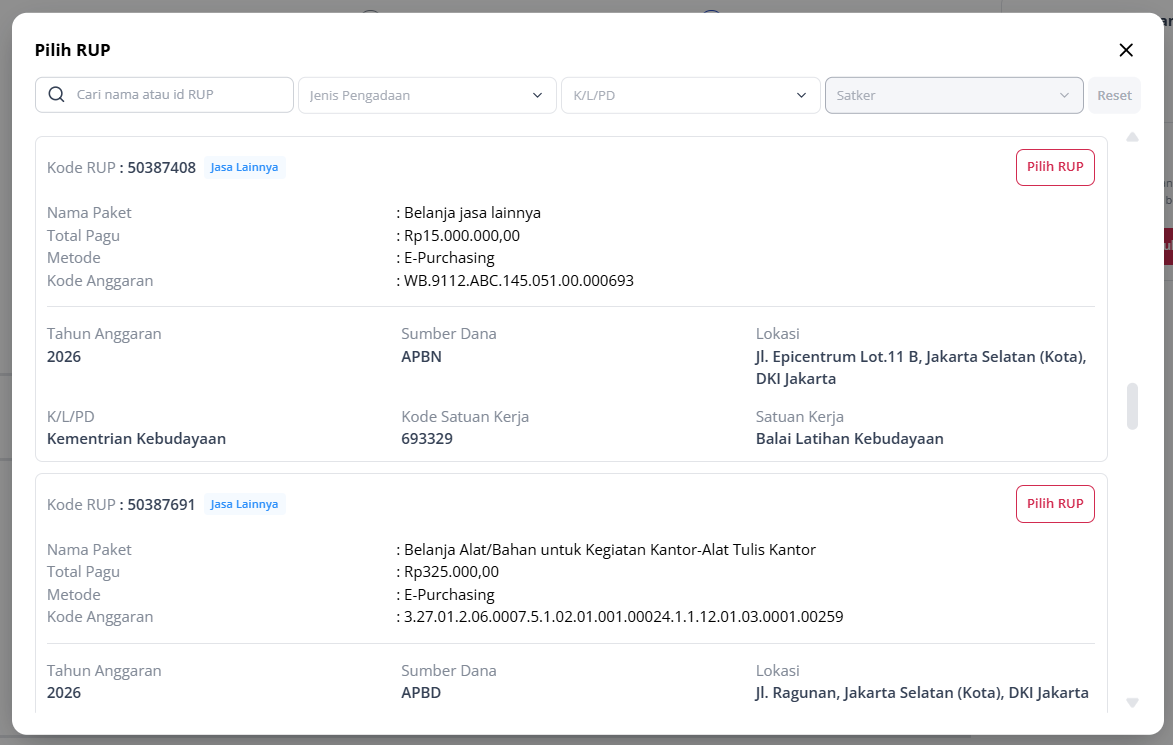
Task: Click scrollbar down arrow in RUP list
Action: (x=1133, y=703)
